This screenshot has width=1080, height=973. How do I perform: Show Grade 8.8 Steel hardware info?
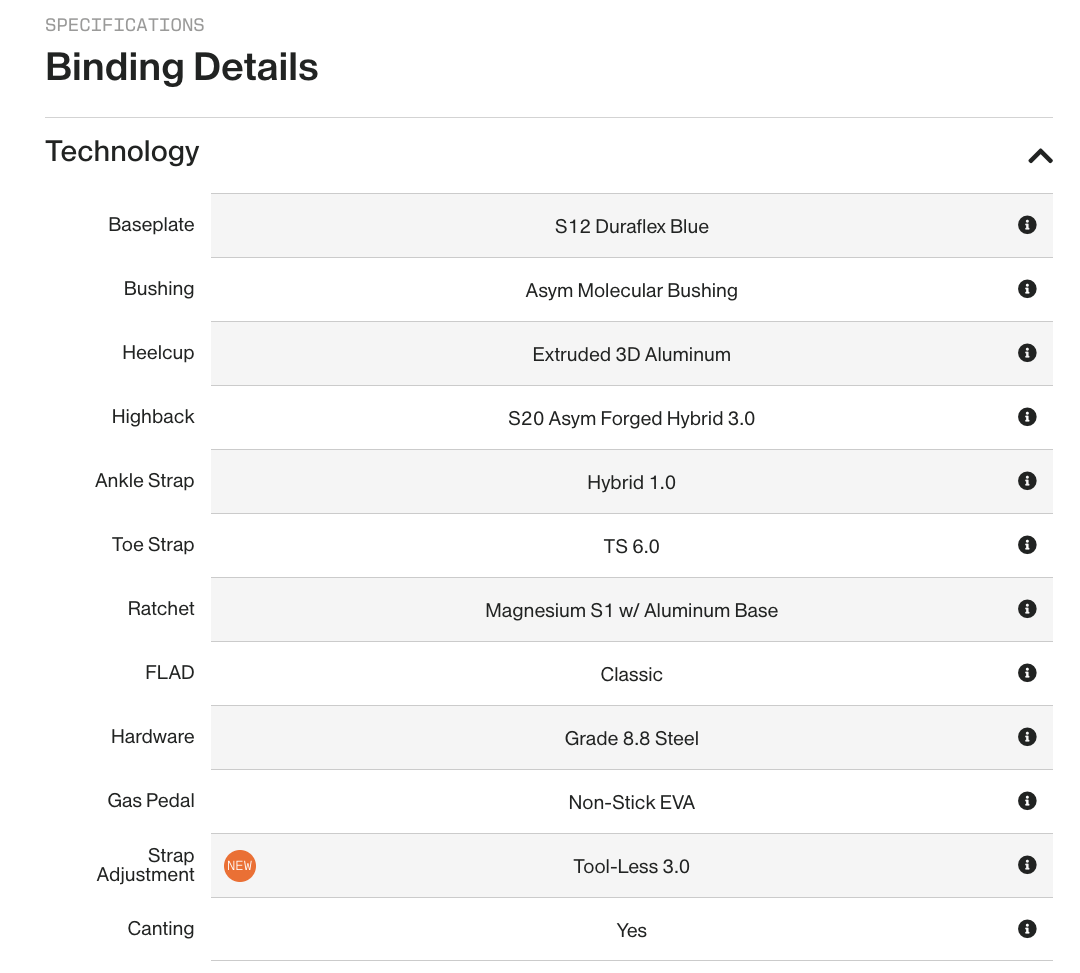pos(1026,737)
